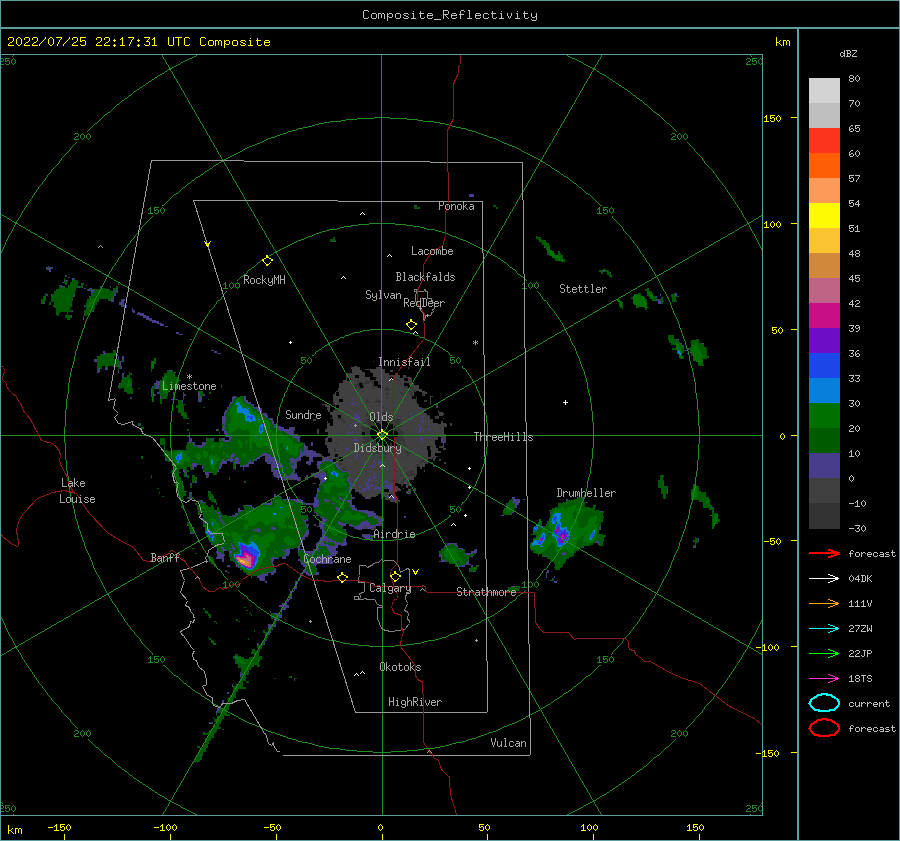Image resolution: width=900 pixels, height=841 pixels.
Task: Click the red forecast ellipse legend icon
Action: [824, 728]
